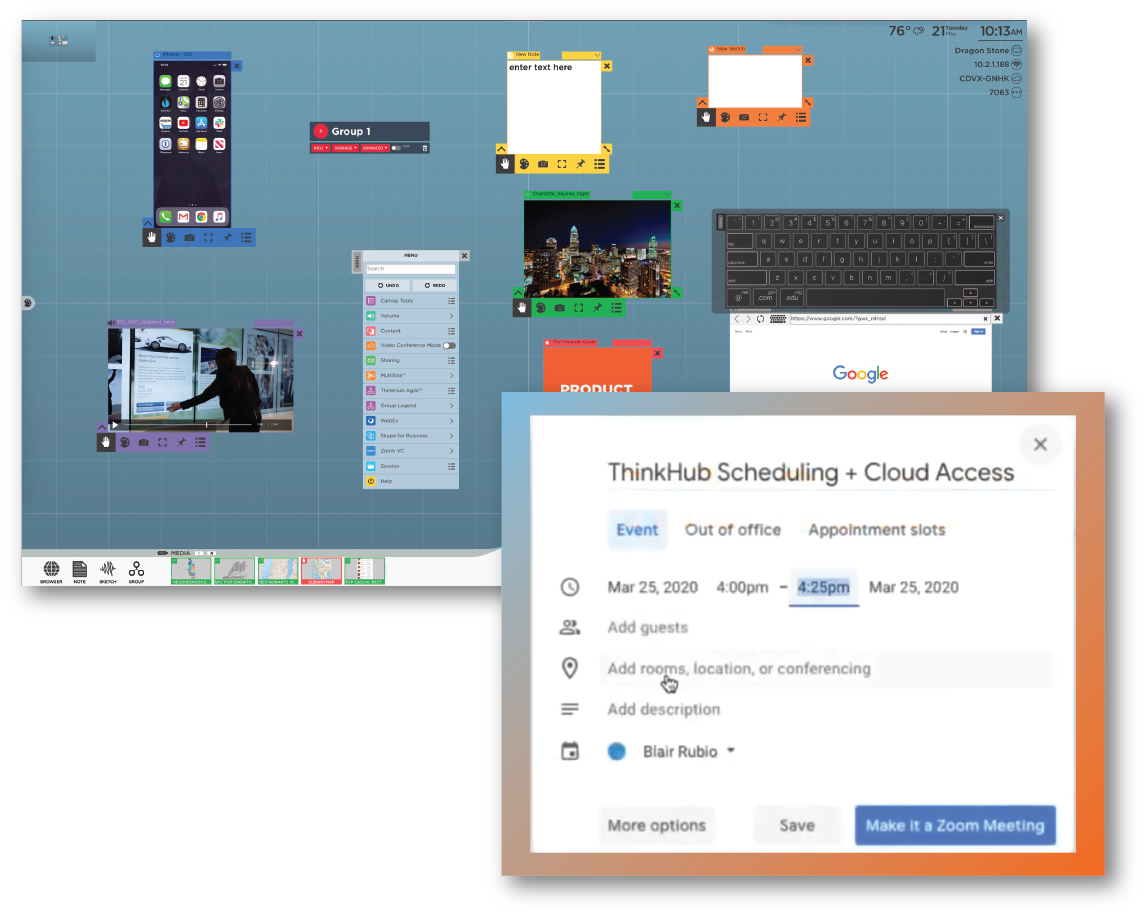
Task: Select hand tool on the purple video toolbar
Action: coord(106,442)
